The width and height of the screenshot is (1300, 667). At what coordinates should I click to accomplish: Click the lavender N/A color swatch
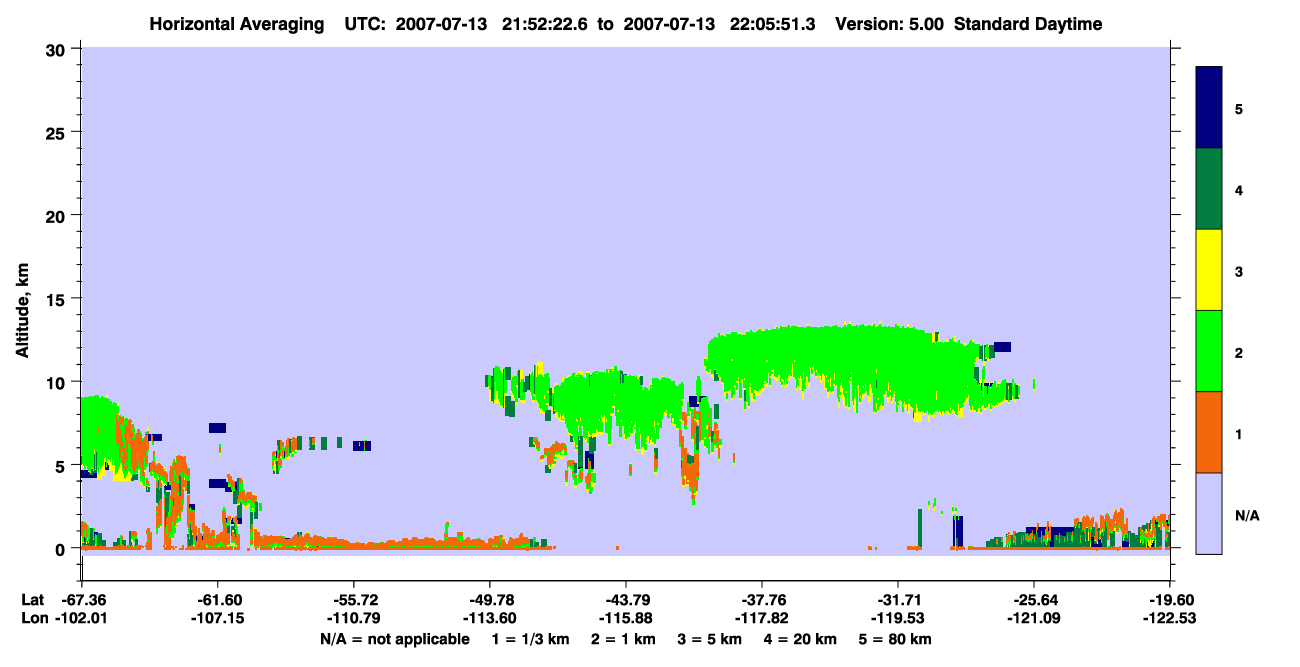[1209, 513]
